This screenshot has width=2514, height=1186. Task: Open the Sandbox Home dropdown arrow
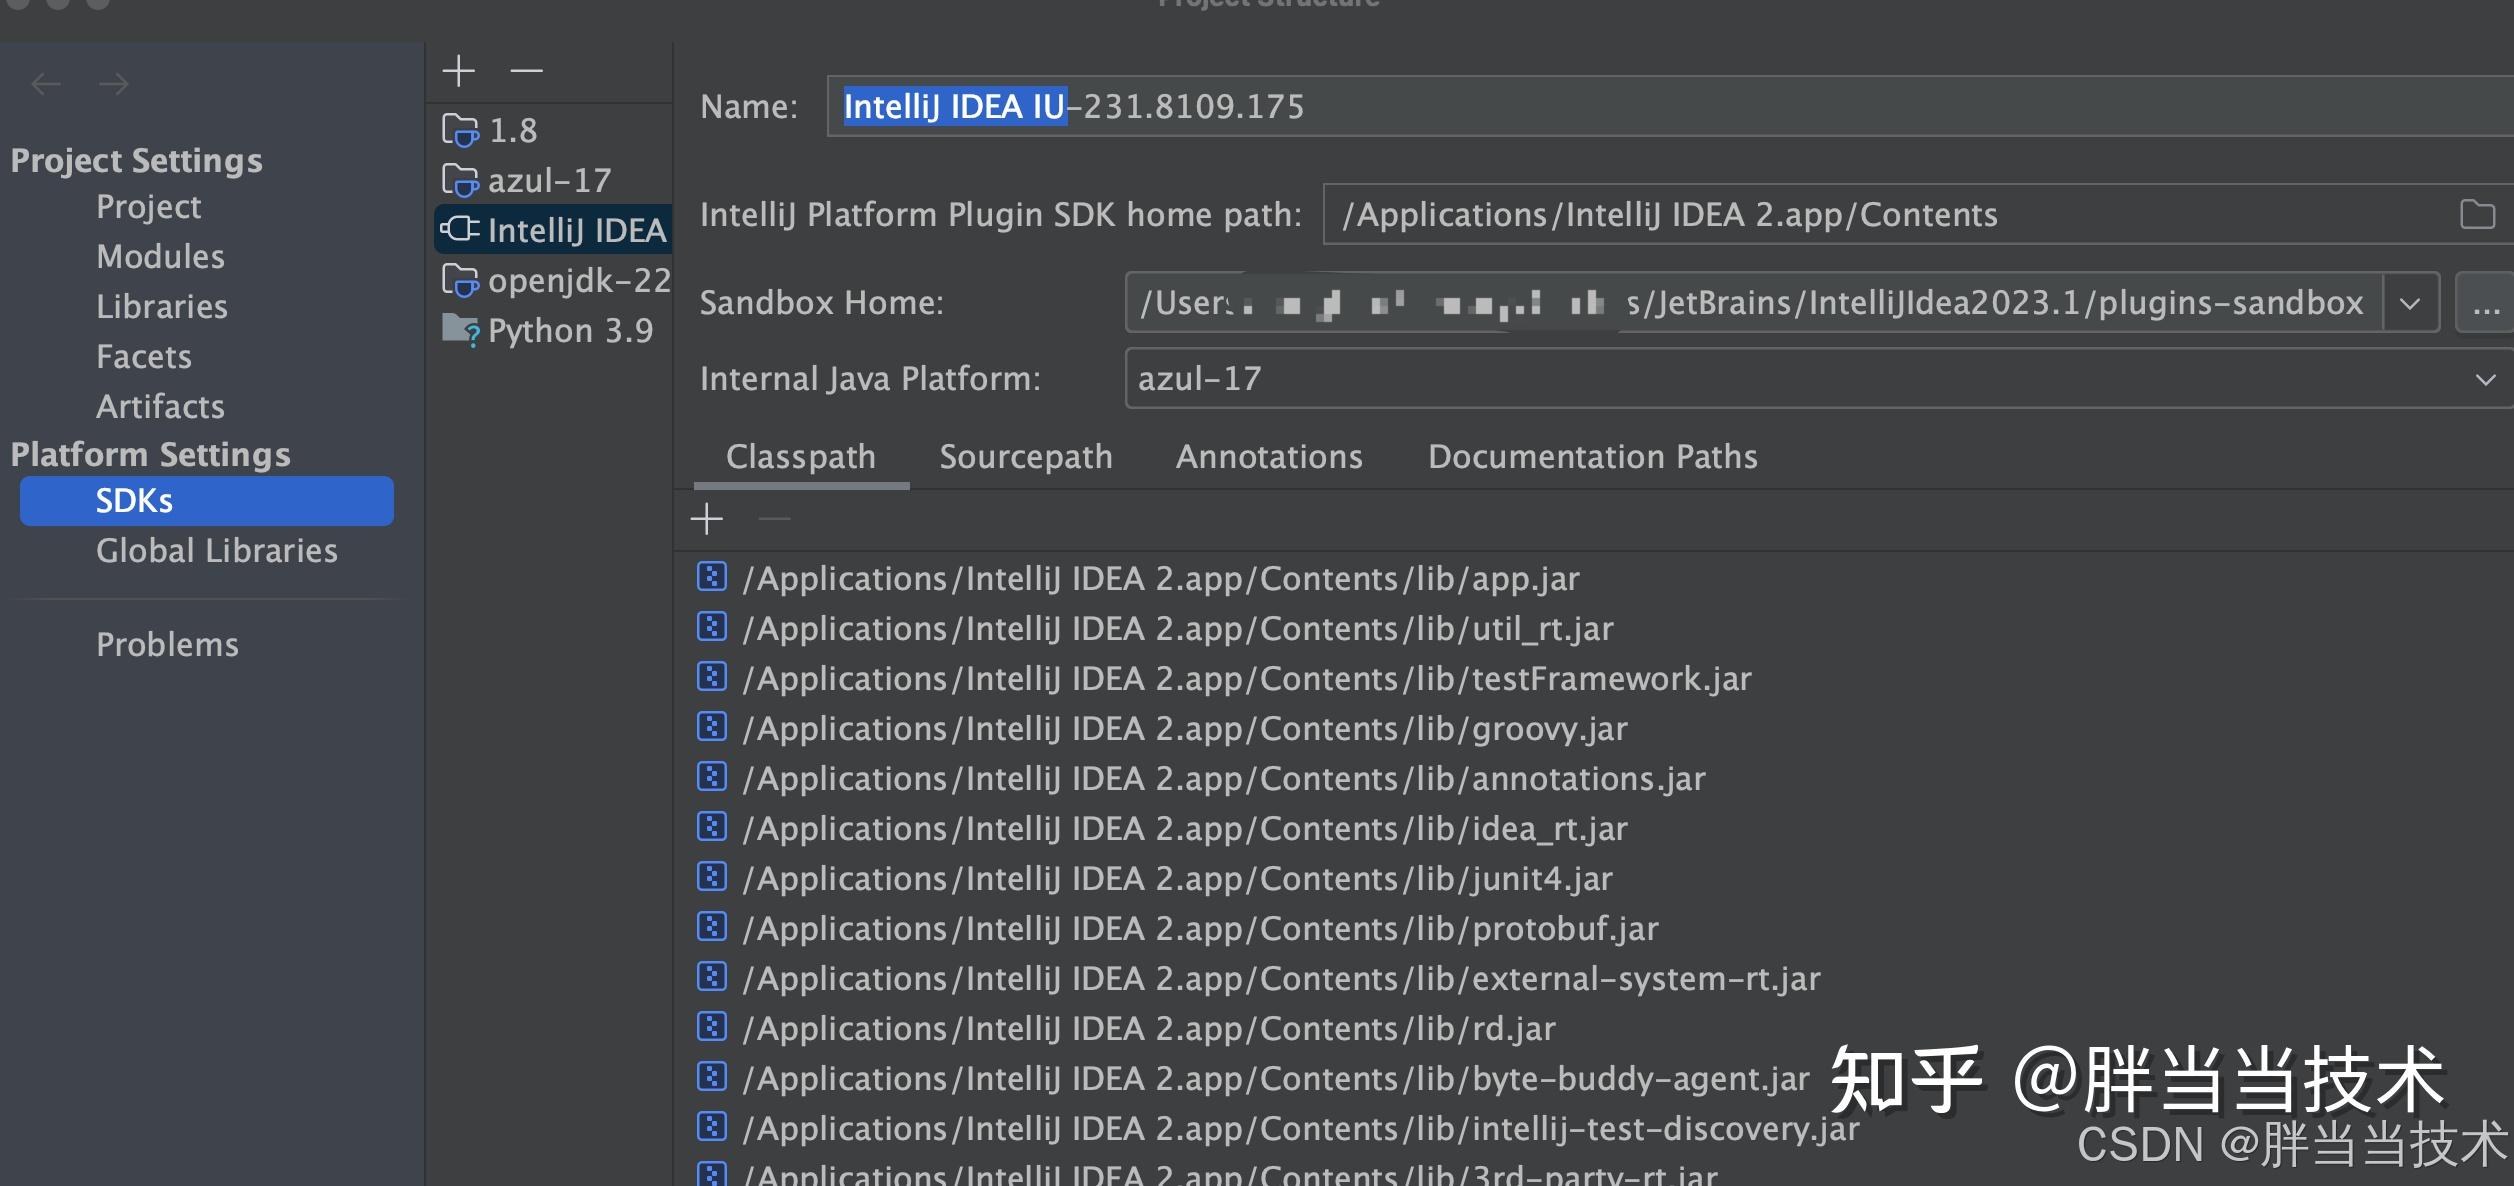[x=2410, y=303]
